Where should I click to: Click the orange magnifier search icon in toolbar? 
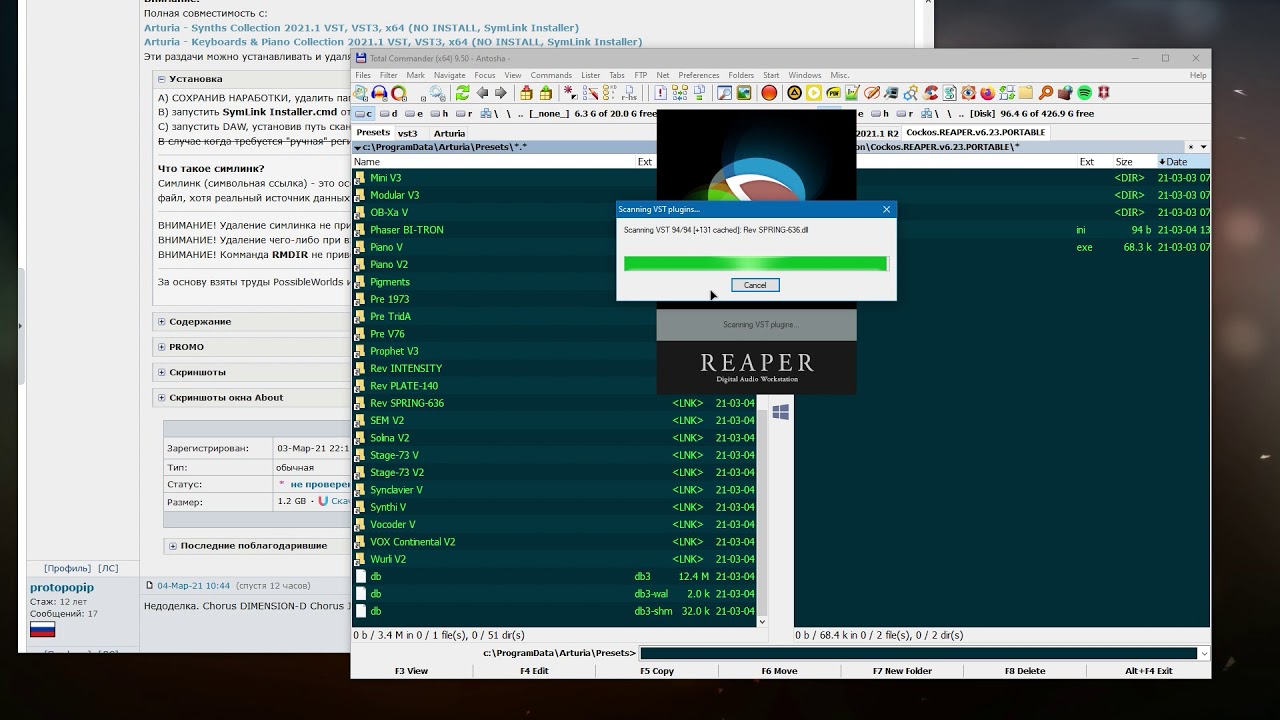(x=1045, y=93)
